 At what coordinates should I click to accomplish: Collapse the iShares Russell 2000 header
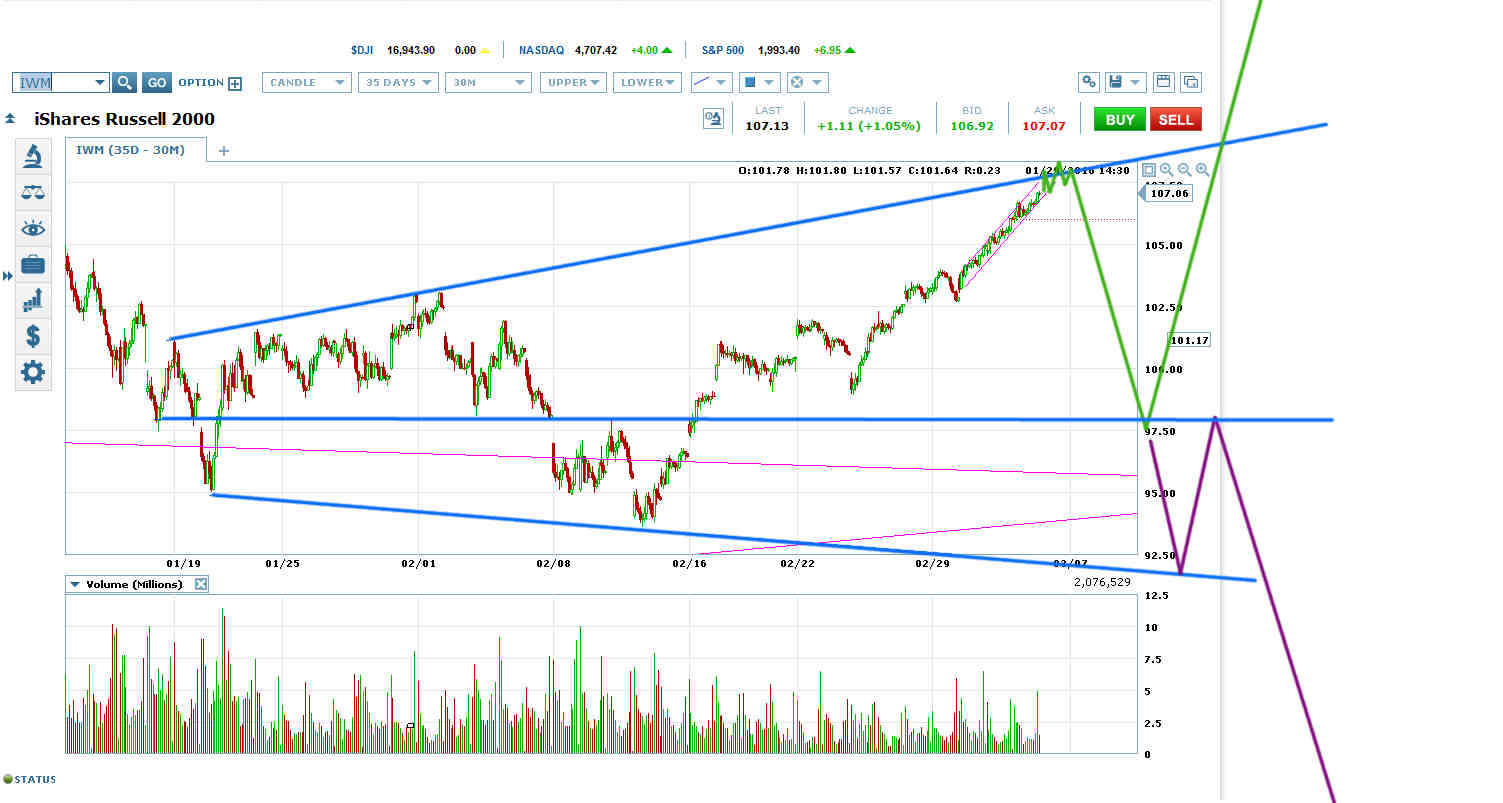tap(10, 119)
